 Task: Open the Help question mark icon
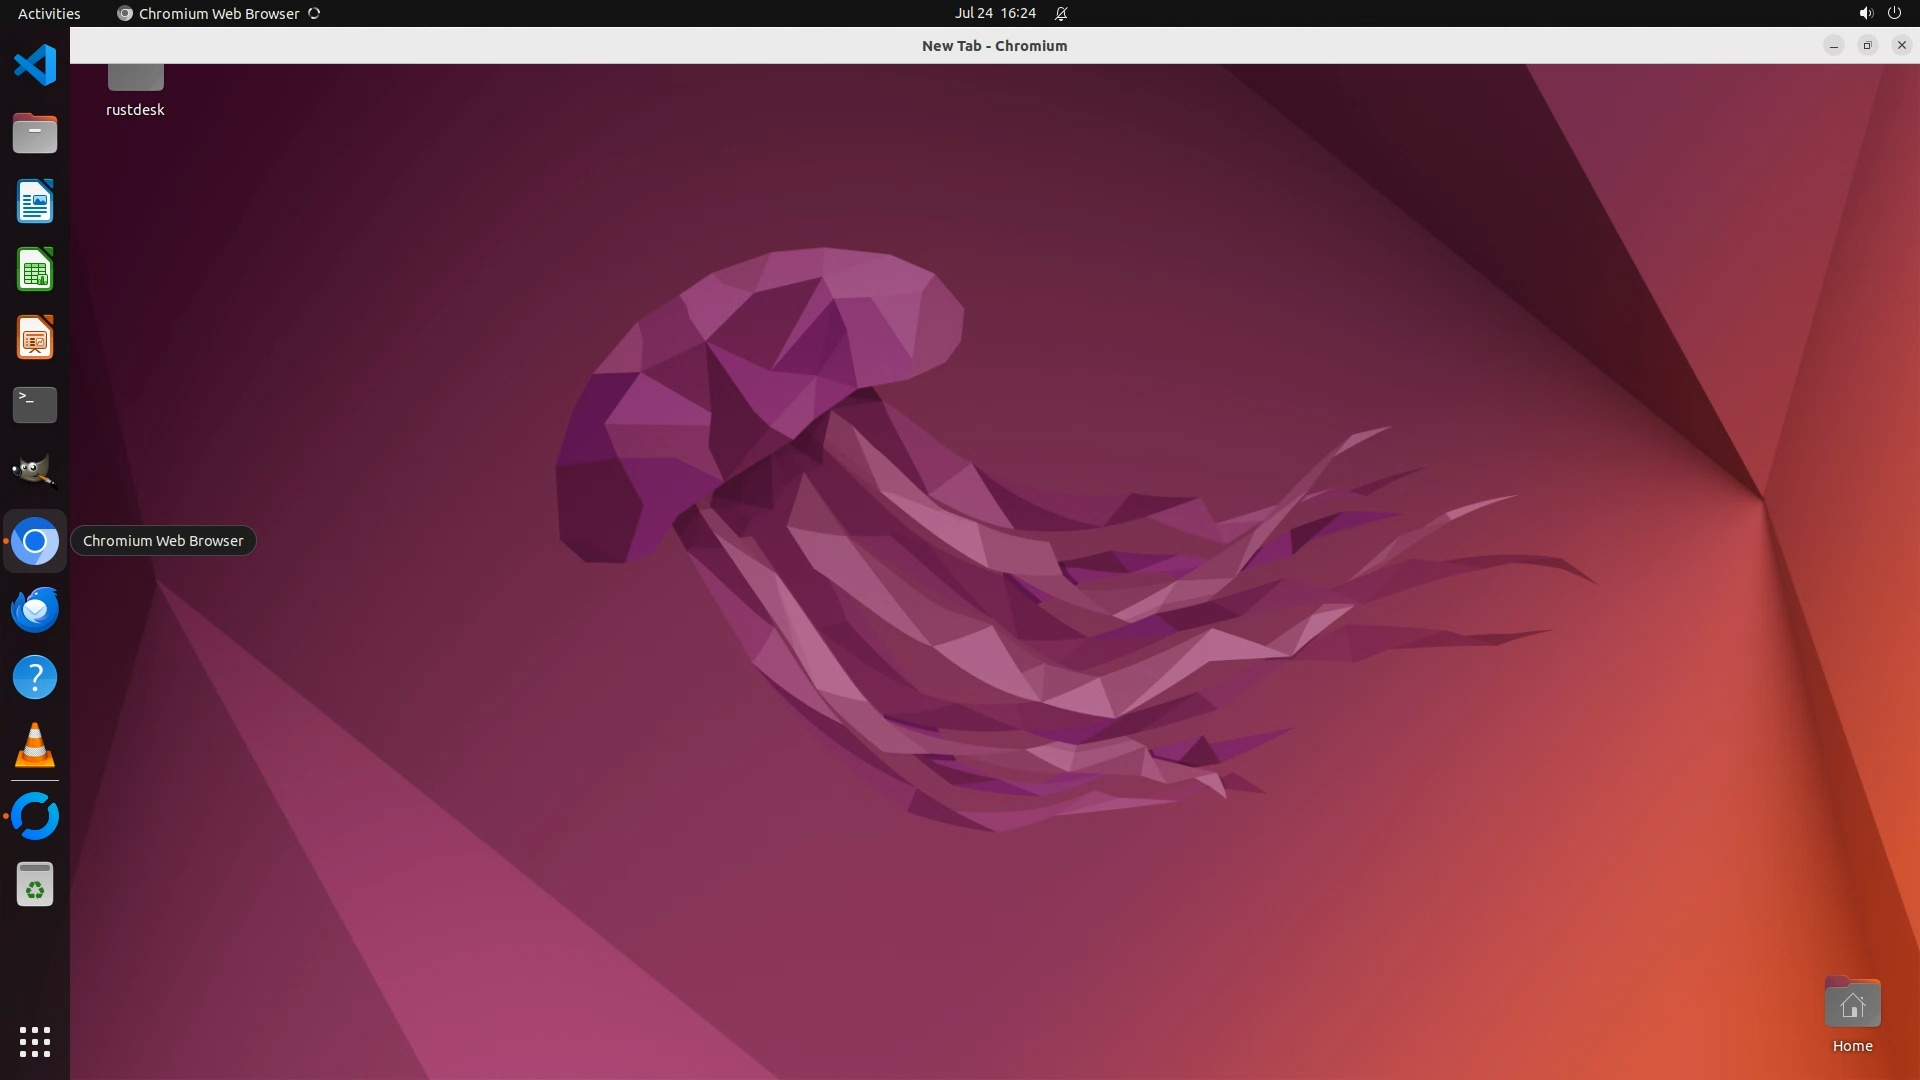tap(35, 677)
